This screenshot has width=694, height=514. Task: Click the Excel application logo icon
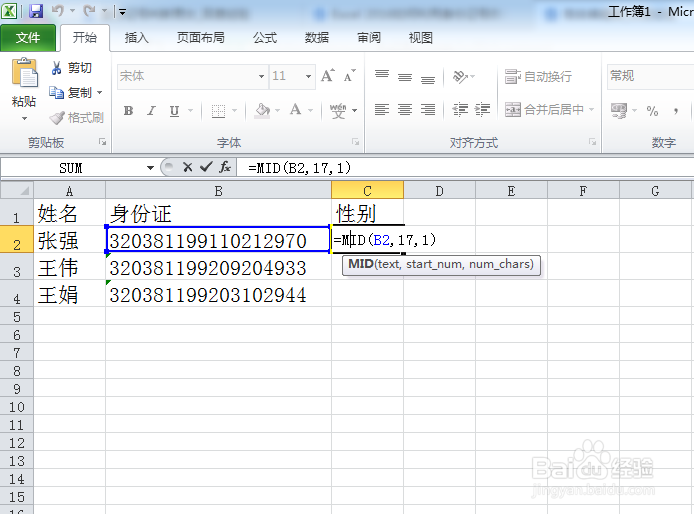click(9, 11)
